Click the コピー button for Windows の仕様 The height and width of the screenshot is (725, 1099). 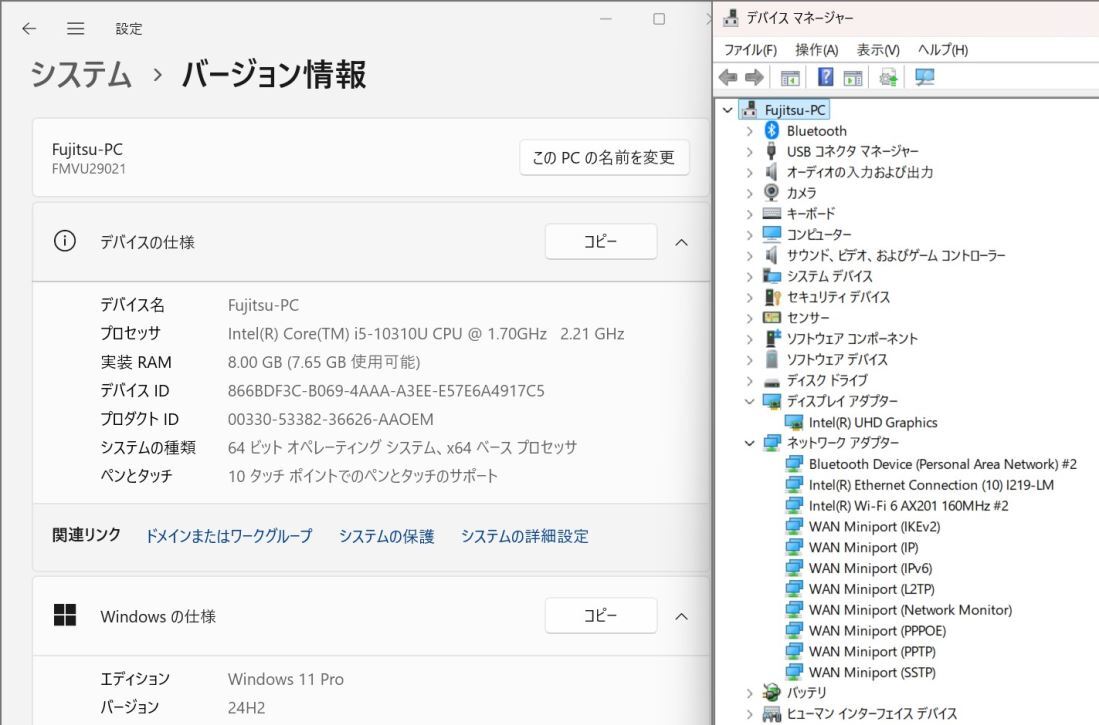click(x=600, y=616)
